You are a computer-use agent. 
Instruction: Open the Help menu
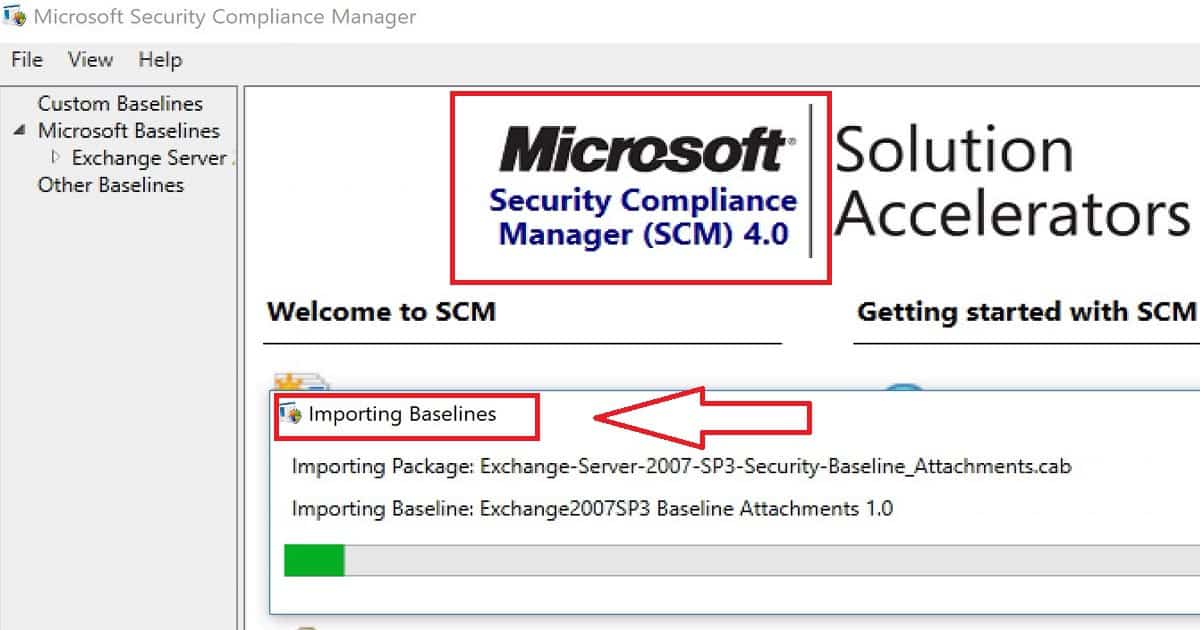click(160, 60)
